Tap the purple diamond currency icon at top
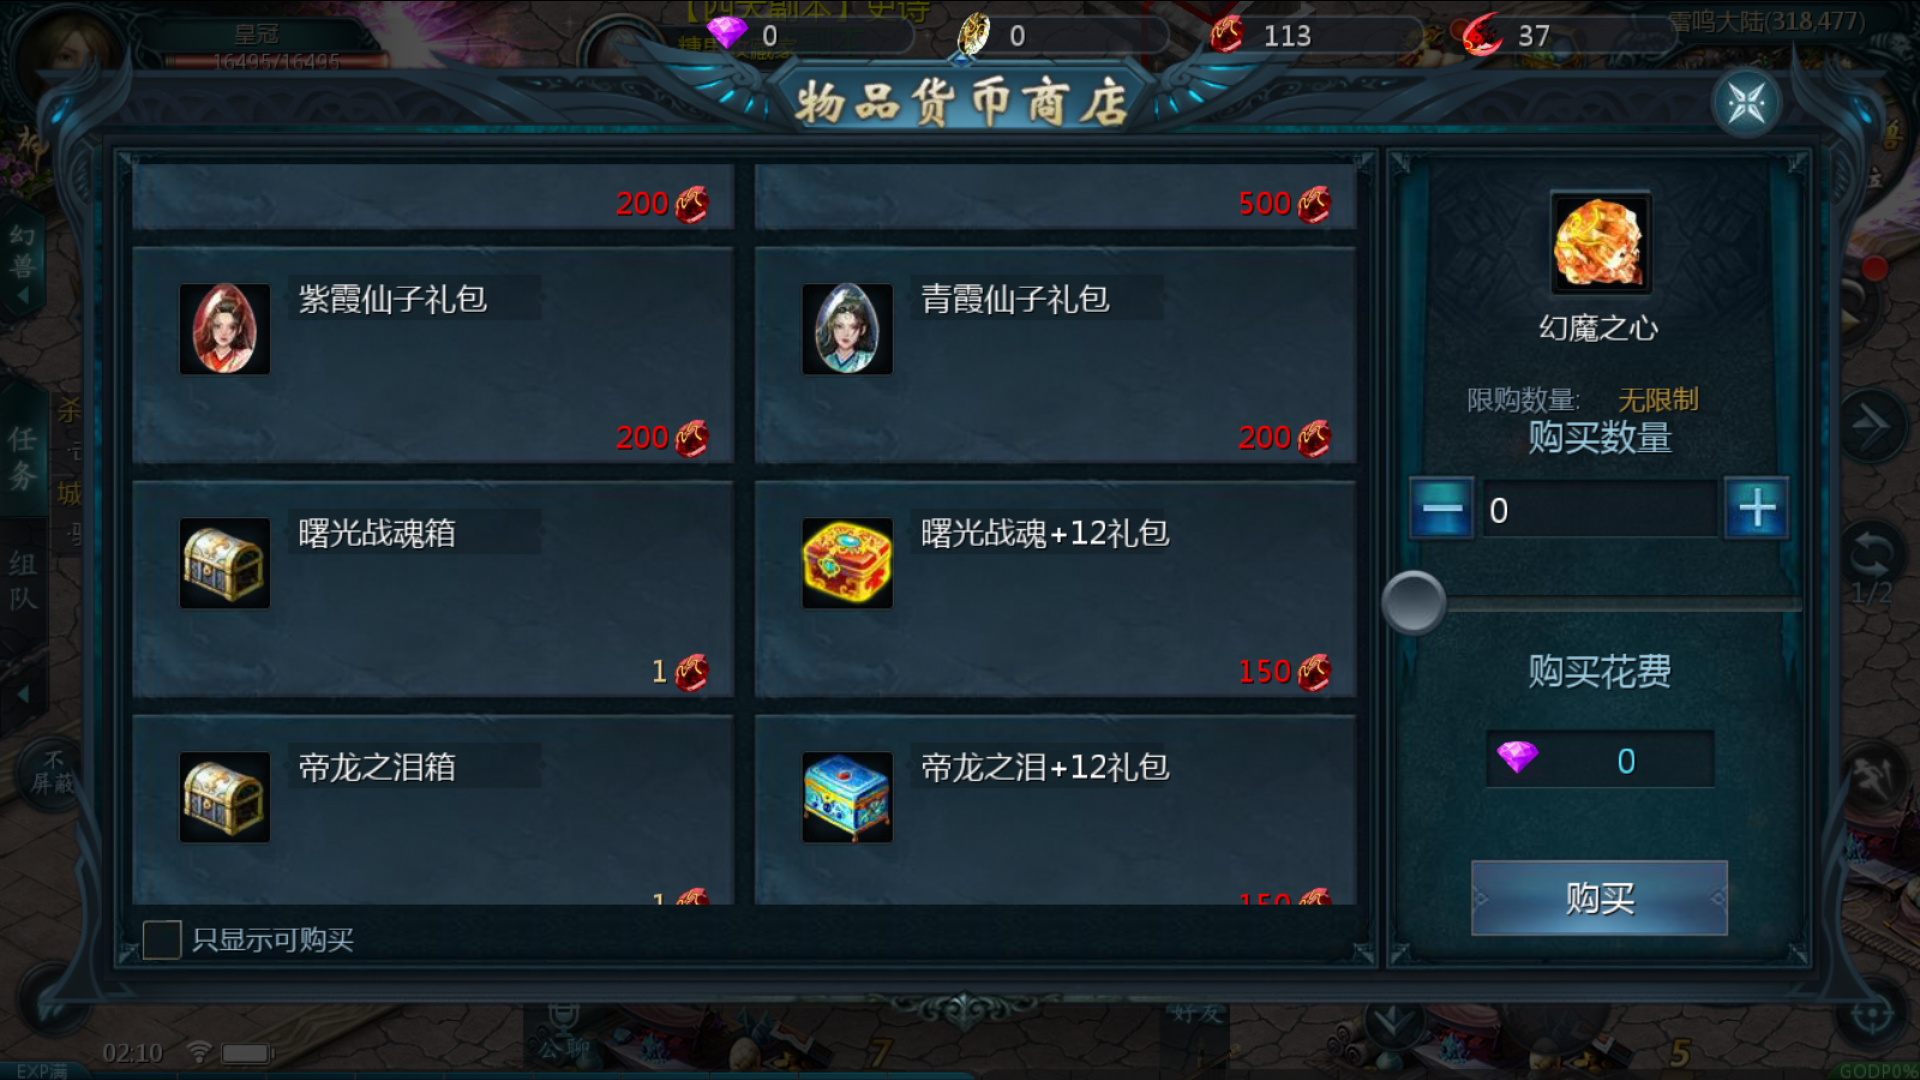The width and height of the screenshot is (1920, 1080). tap(727, 34)
